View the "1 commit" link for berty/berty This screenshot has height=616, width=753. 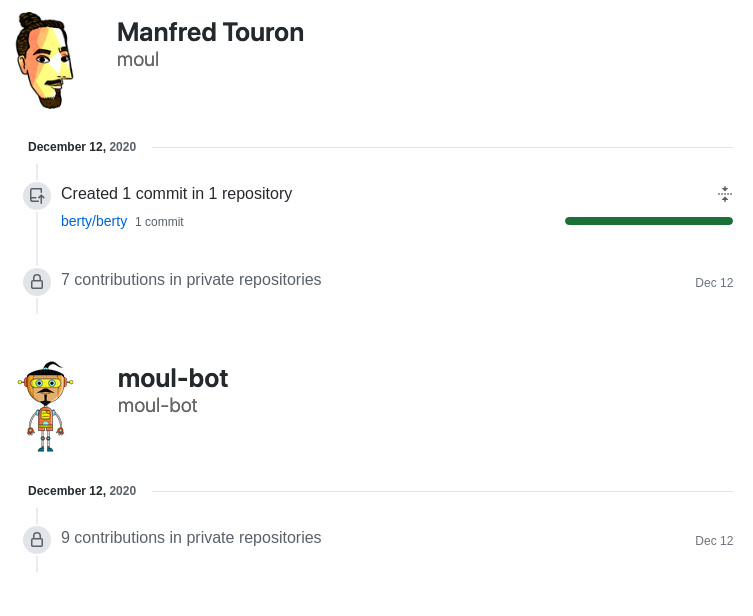tap(159, 222)
